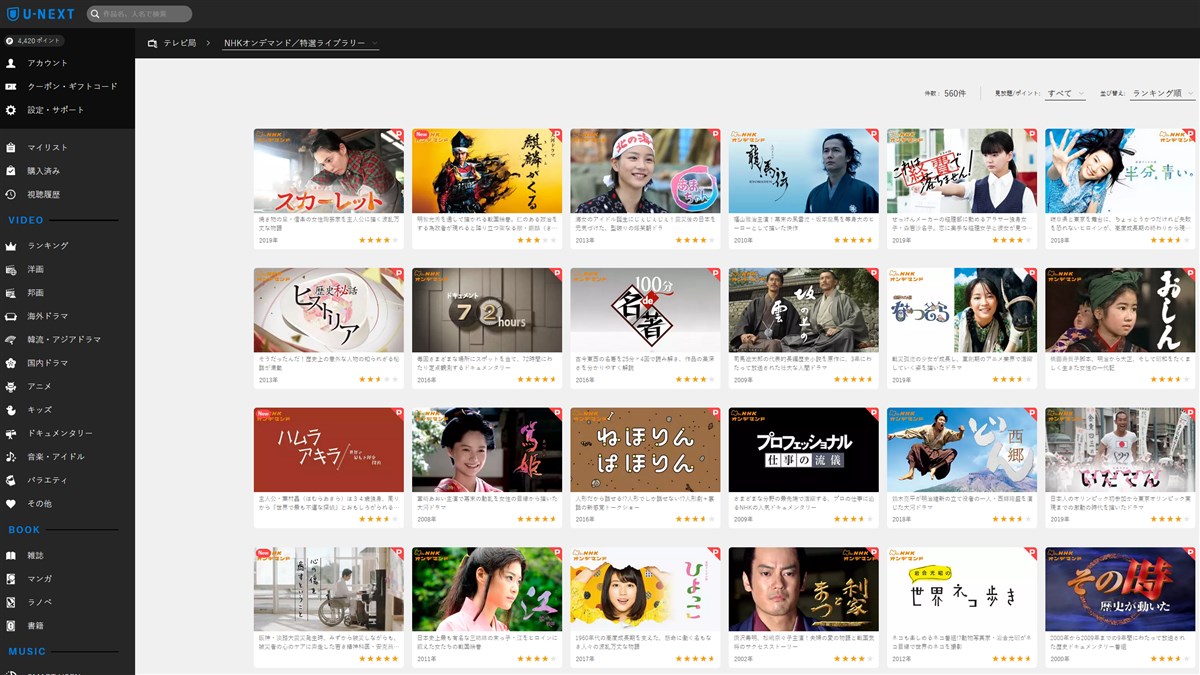The height and width of the screenshot is (675, 1200).
Task: Open the おしん thumbnail
Action: click(x=1120, y=310)
